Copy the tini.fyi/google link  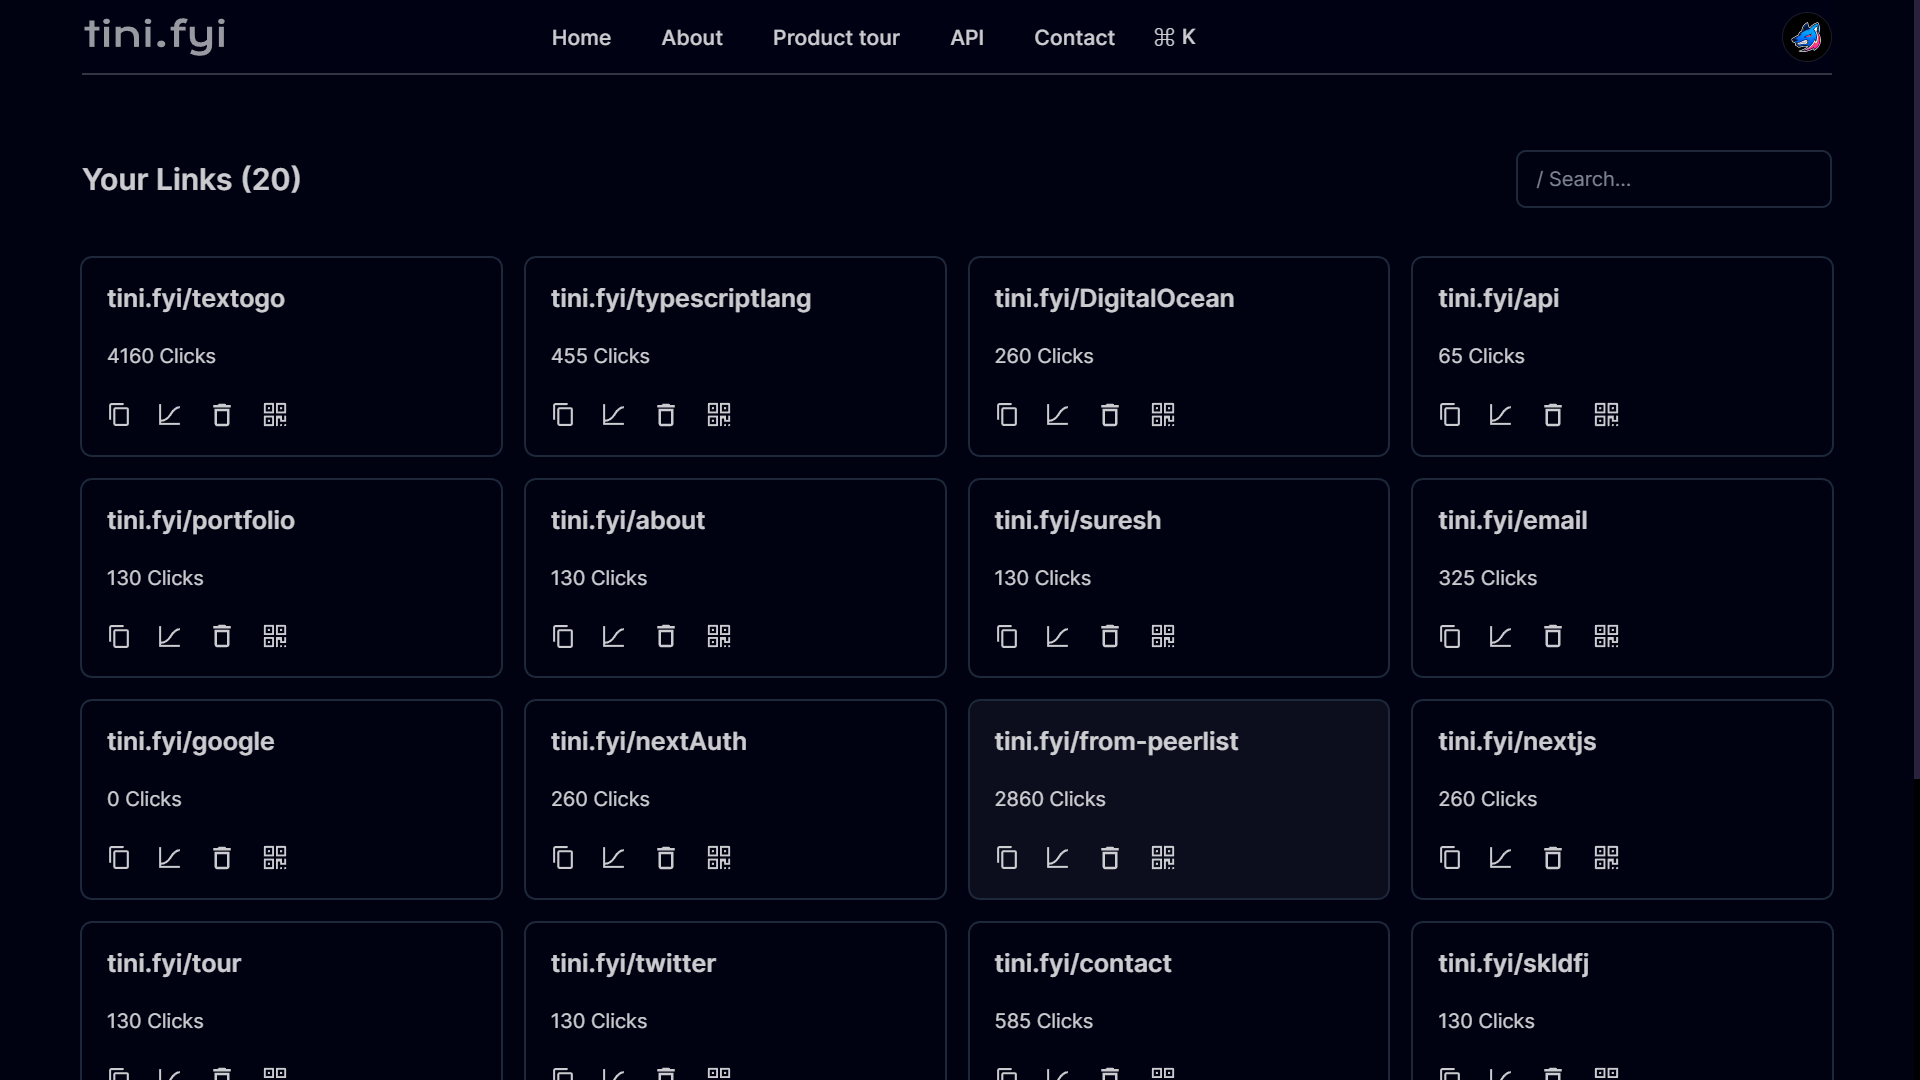[119, 858]
